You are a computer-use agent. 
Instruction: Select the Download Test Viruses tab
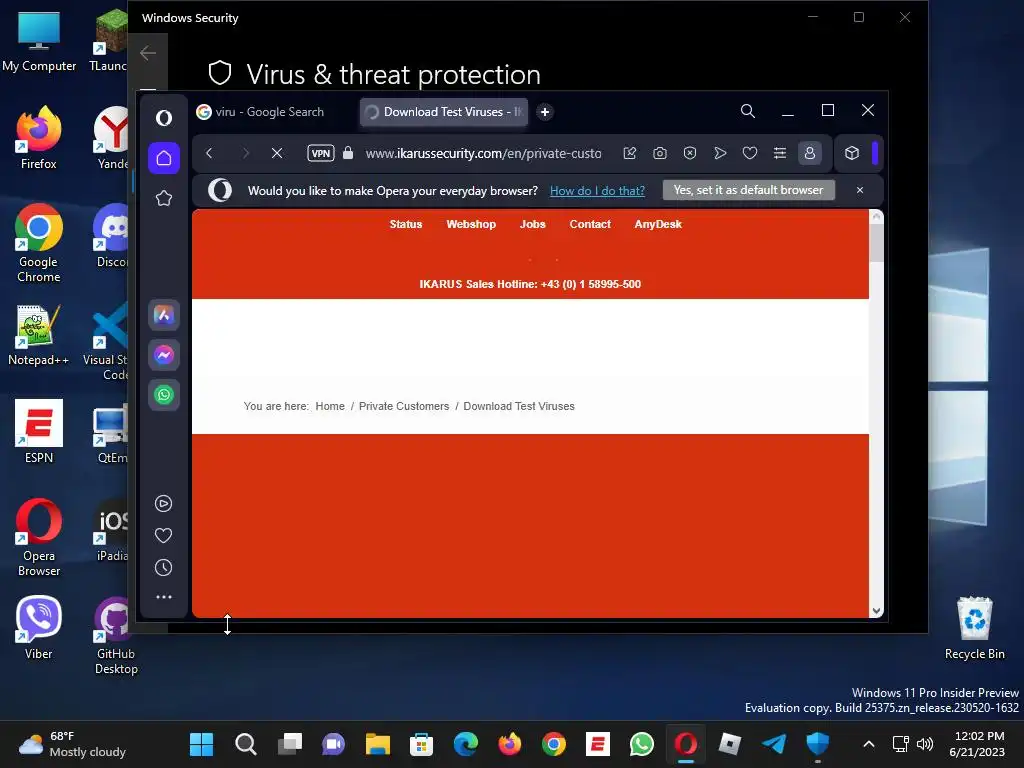point(443,112)
